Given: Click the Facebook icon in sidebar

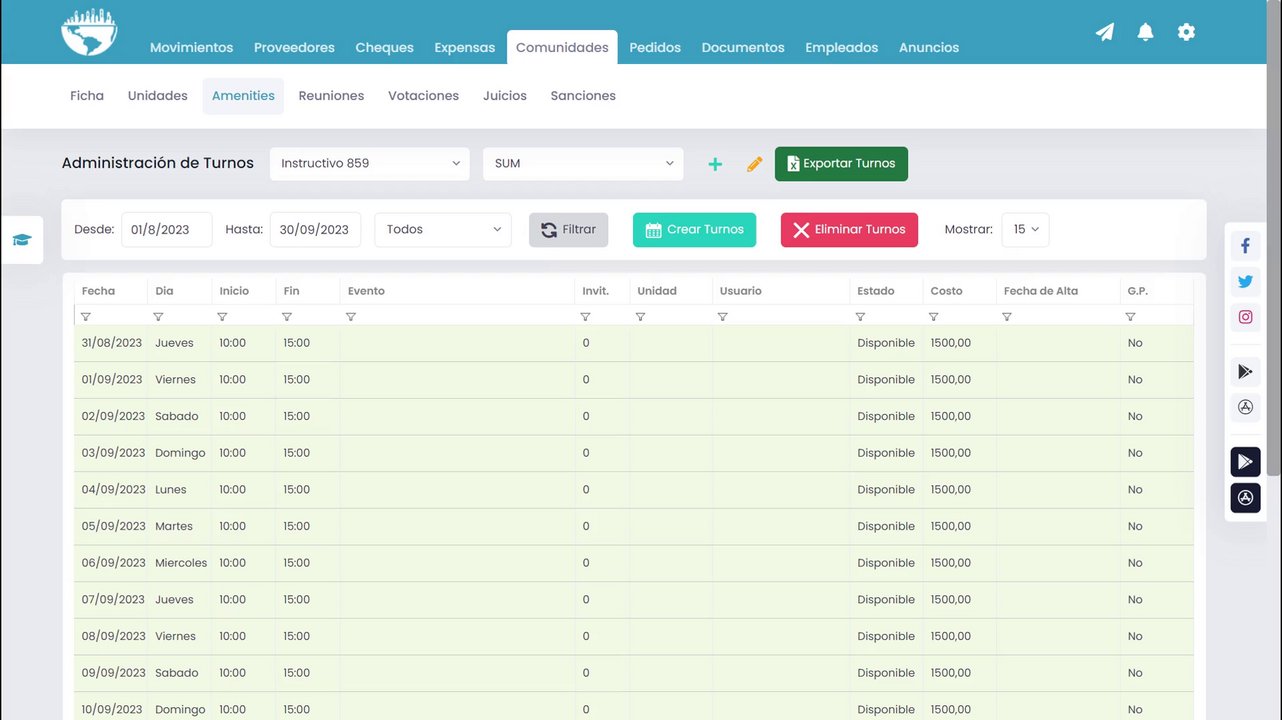Looking at the screenshot, I should [1245, 245].
